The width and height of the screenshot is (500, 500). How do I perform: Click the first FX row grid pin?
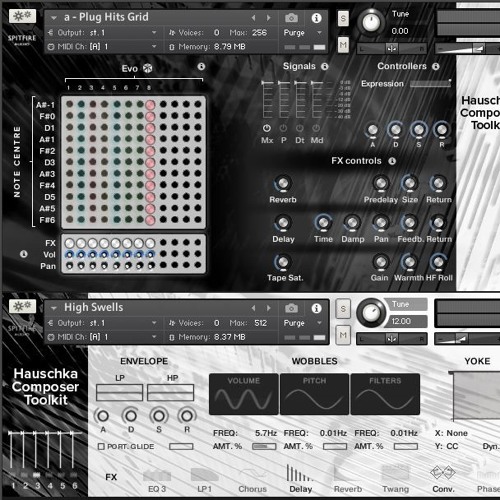click(x=69, y=243)
